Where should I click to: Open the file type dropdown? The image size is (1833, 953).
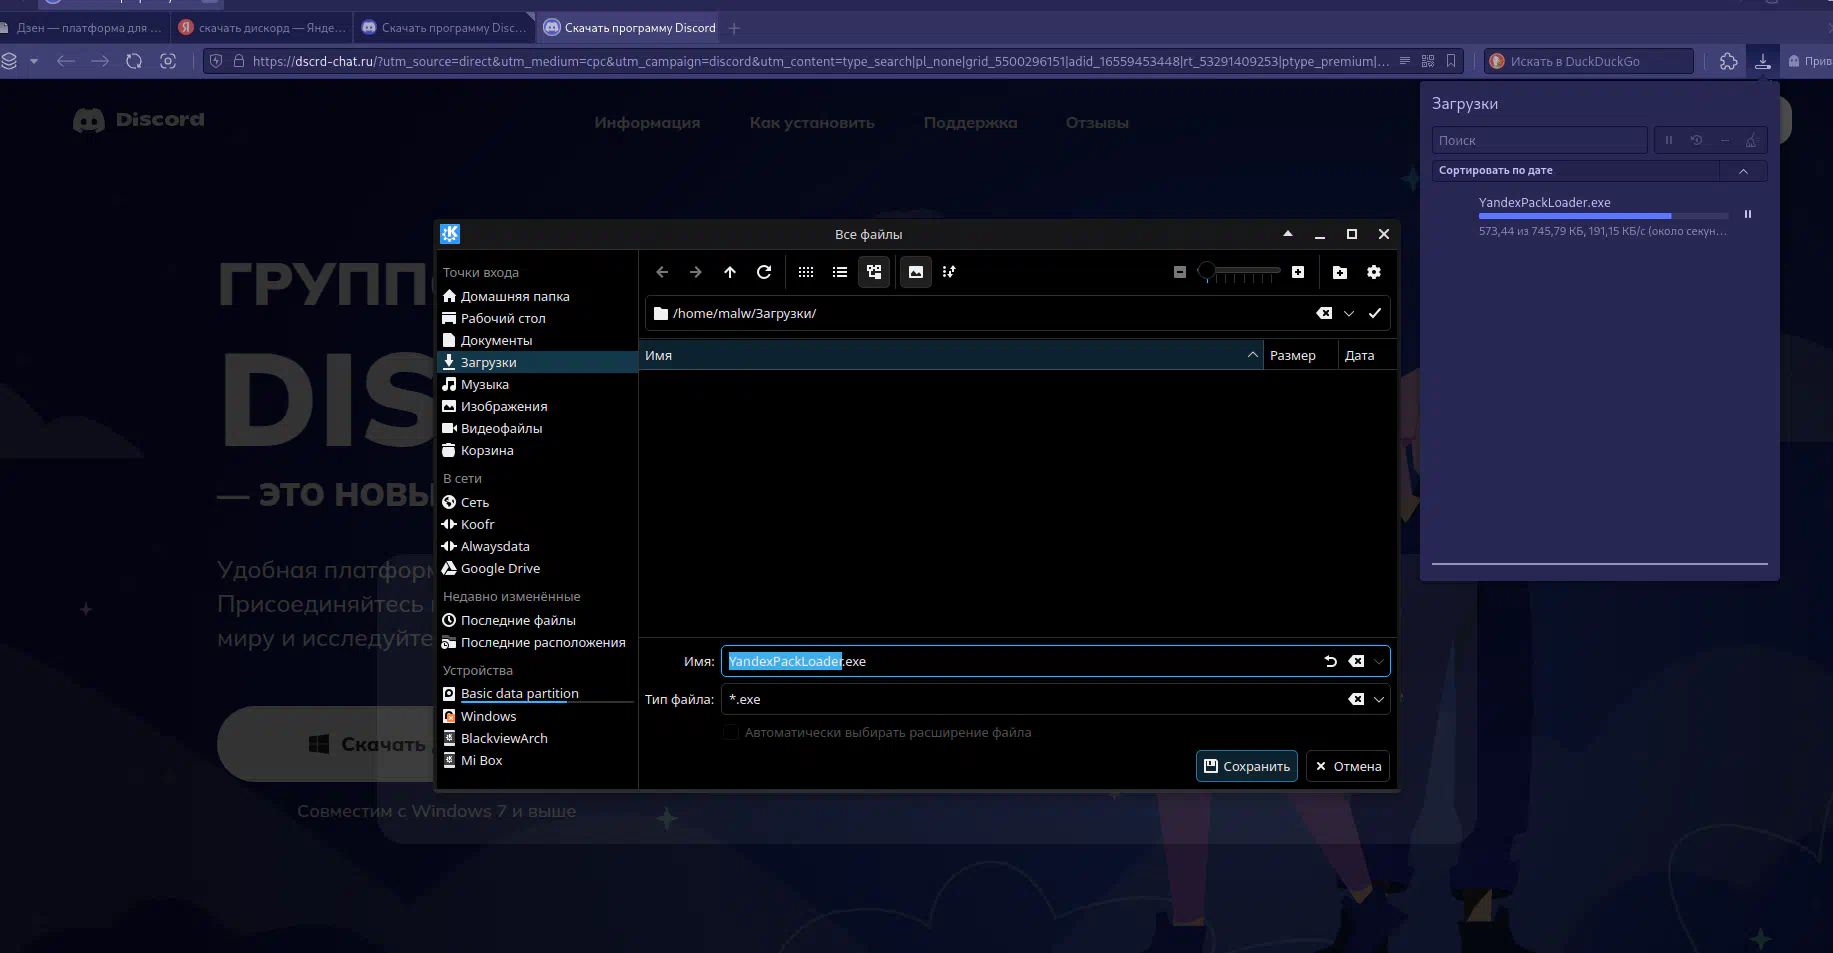1379,699
